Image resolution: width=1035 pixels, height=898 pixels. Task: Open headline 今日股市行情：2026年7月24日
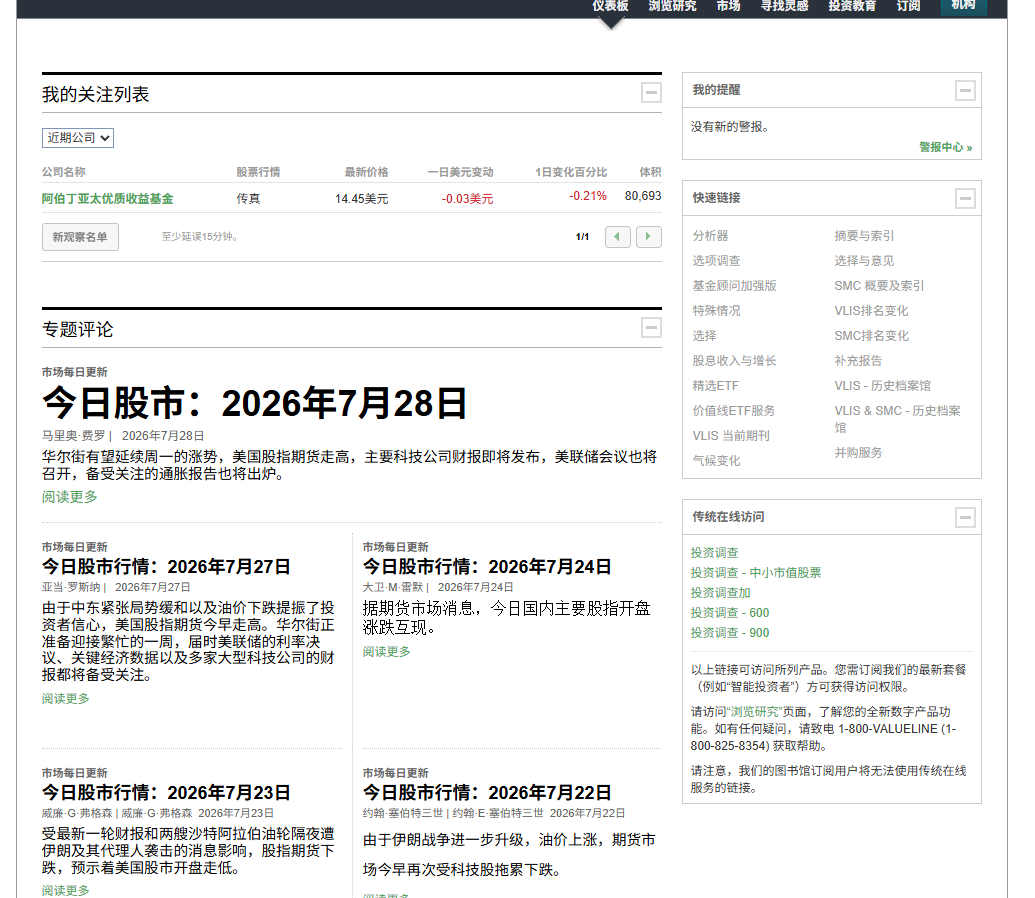point(487,567)
